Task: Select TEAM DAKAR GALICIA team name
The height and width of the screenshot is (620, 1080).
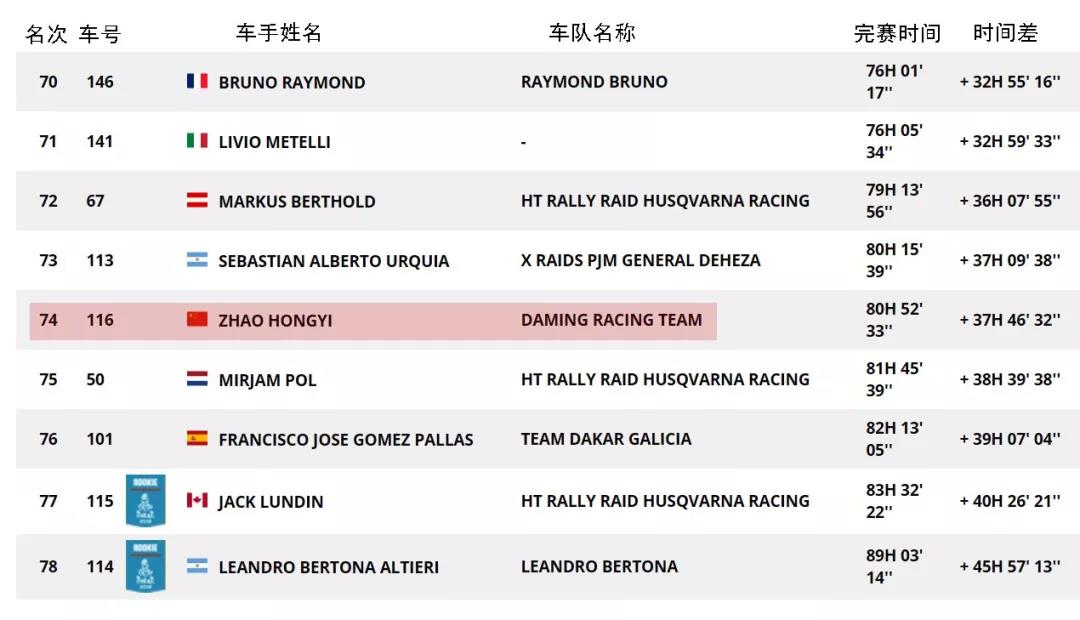Action: (605, 439)
